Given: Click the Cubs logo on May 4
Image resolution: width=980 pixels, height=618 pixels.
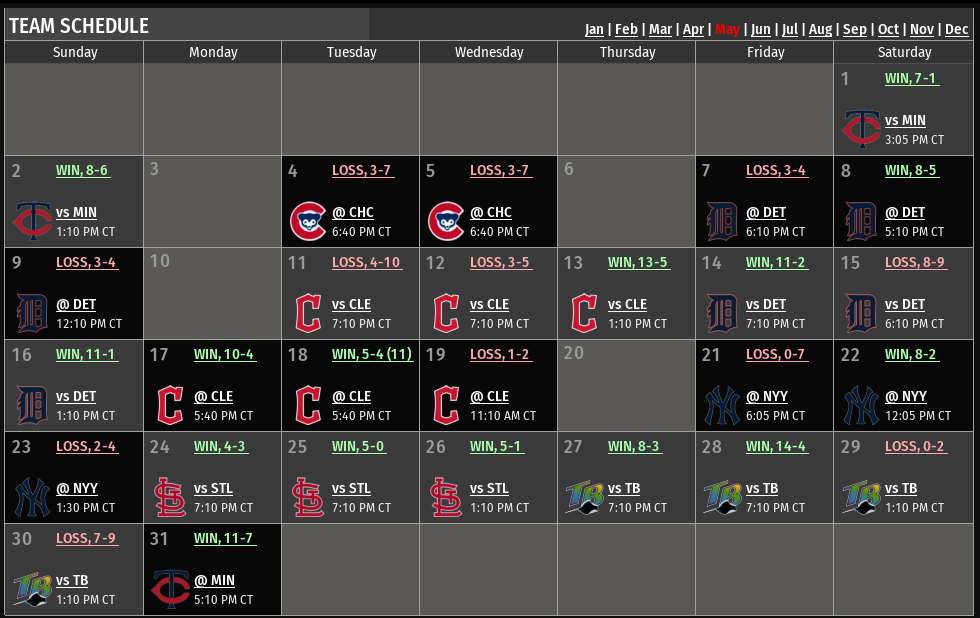Looking at the screenshot, I should [307, 221].
